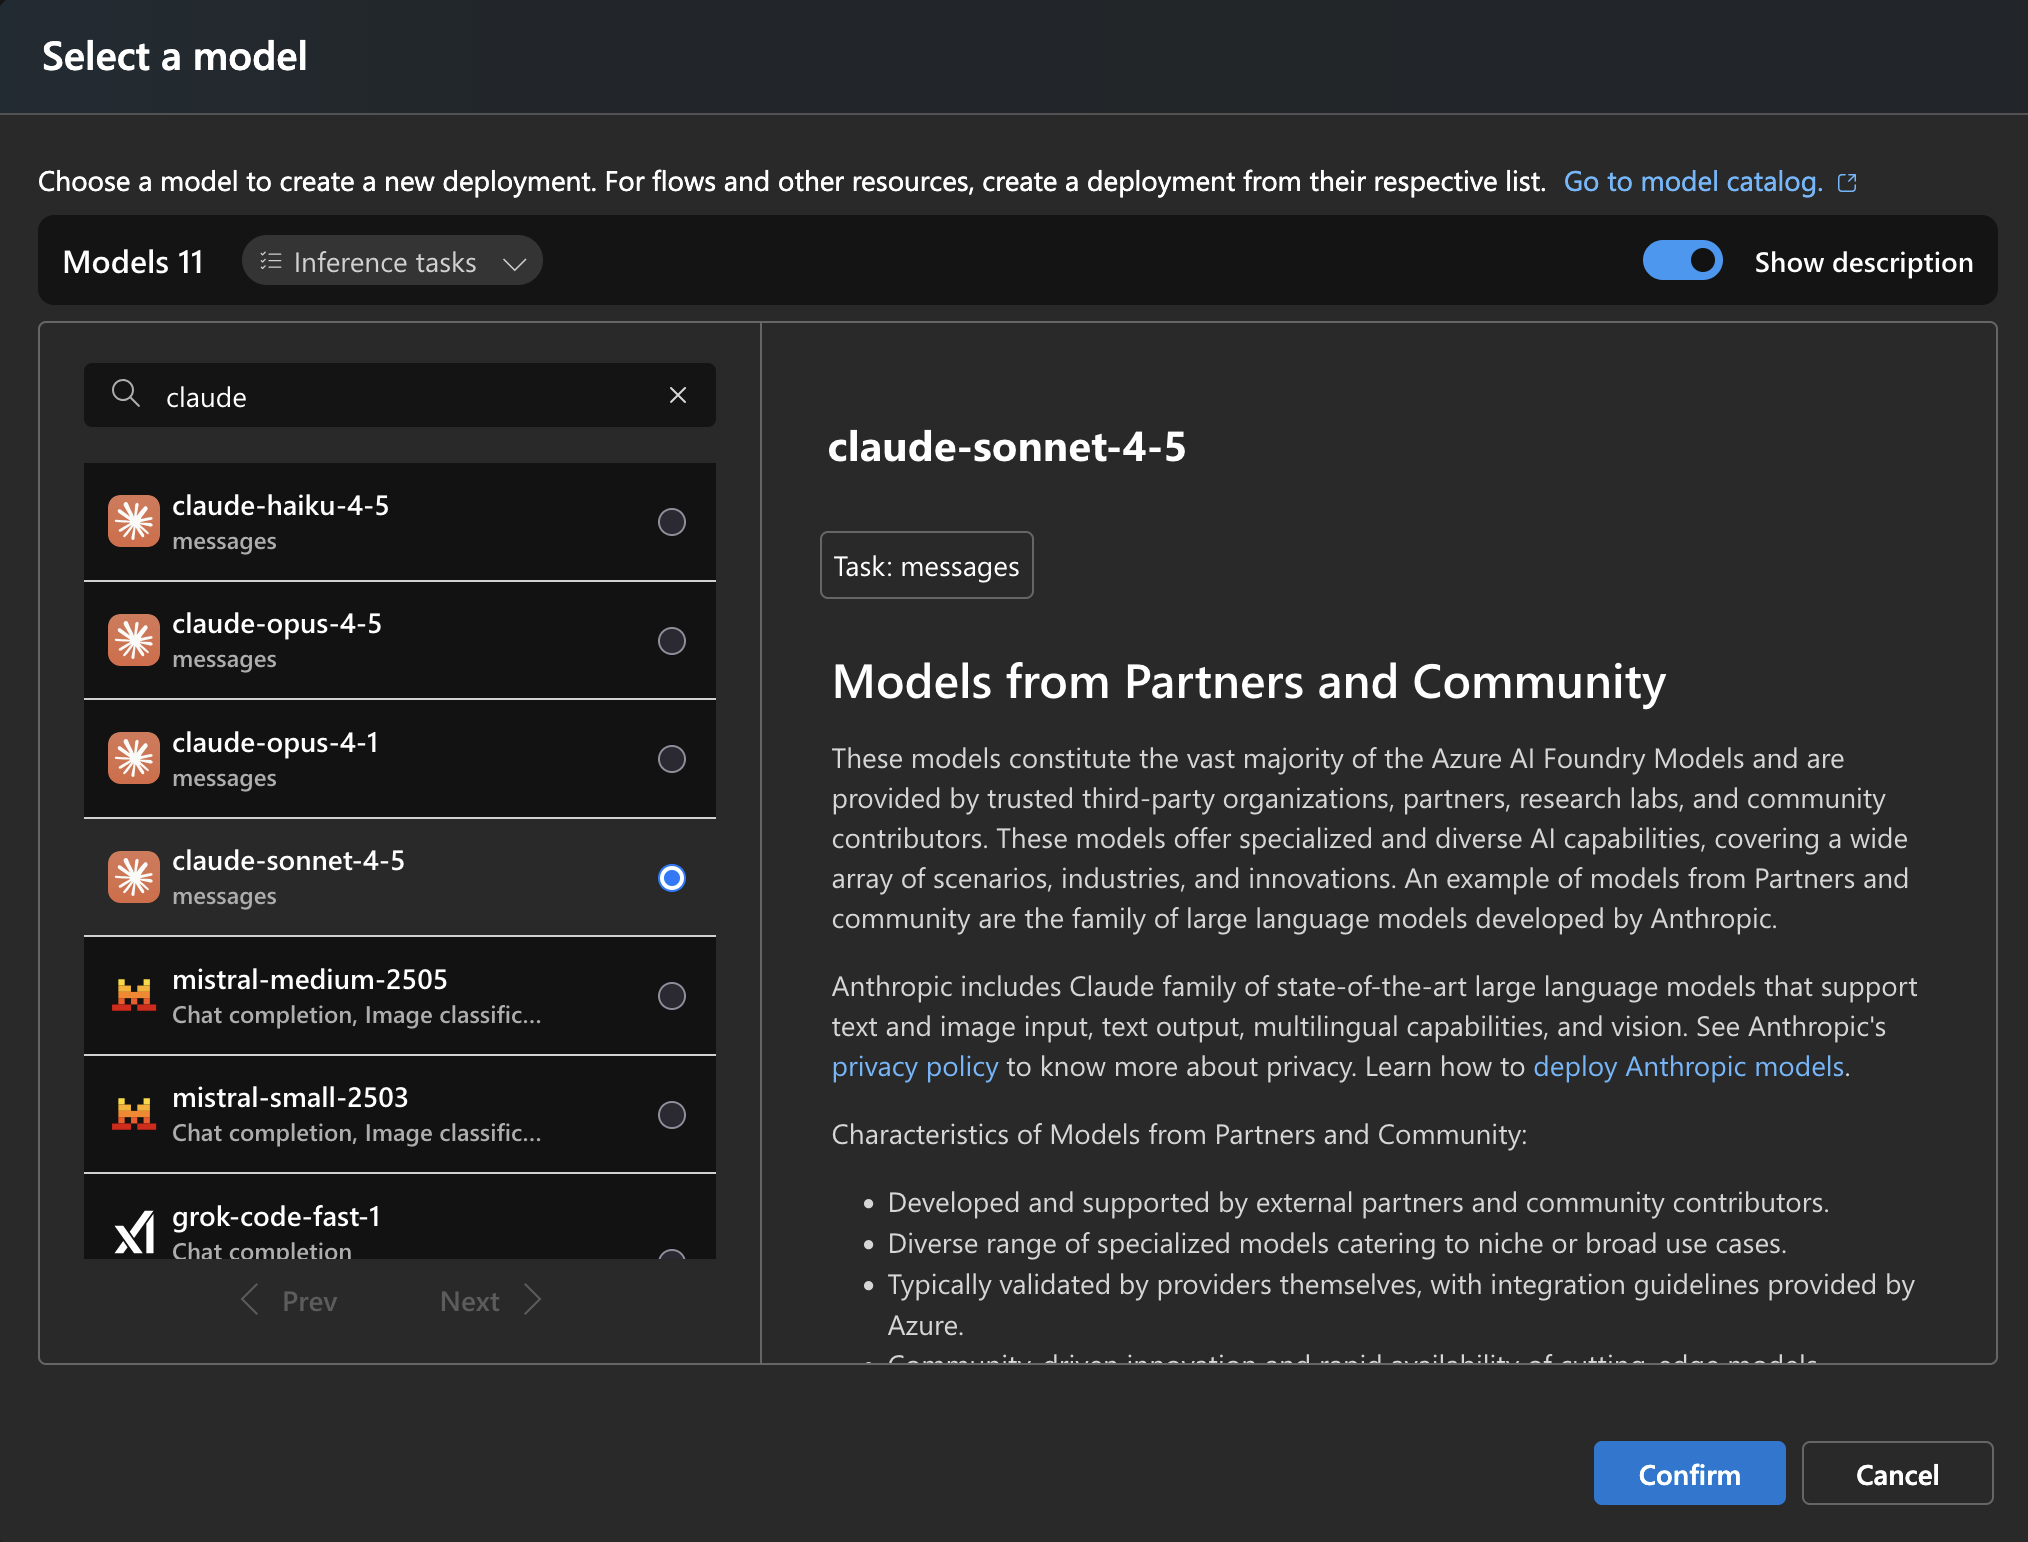The image size is (2028, 1542).
Task: Select the claude-haiku-4-5 radio button
Action: pyautogui.click(x=671, y=521)
